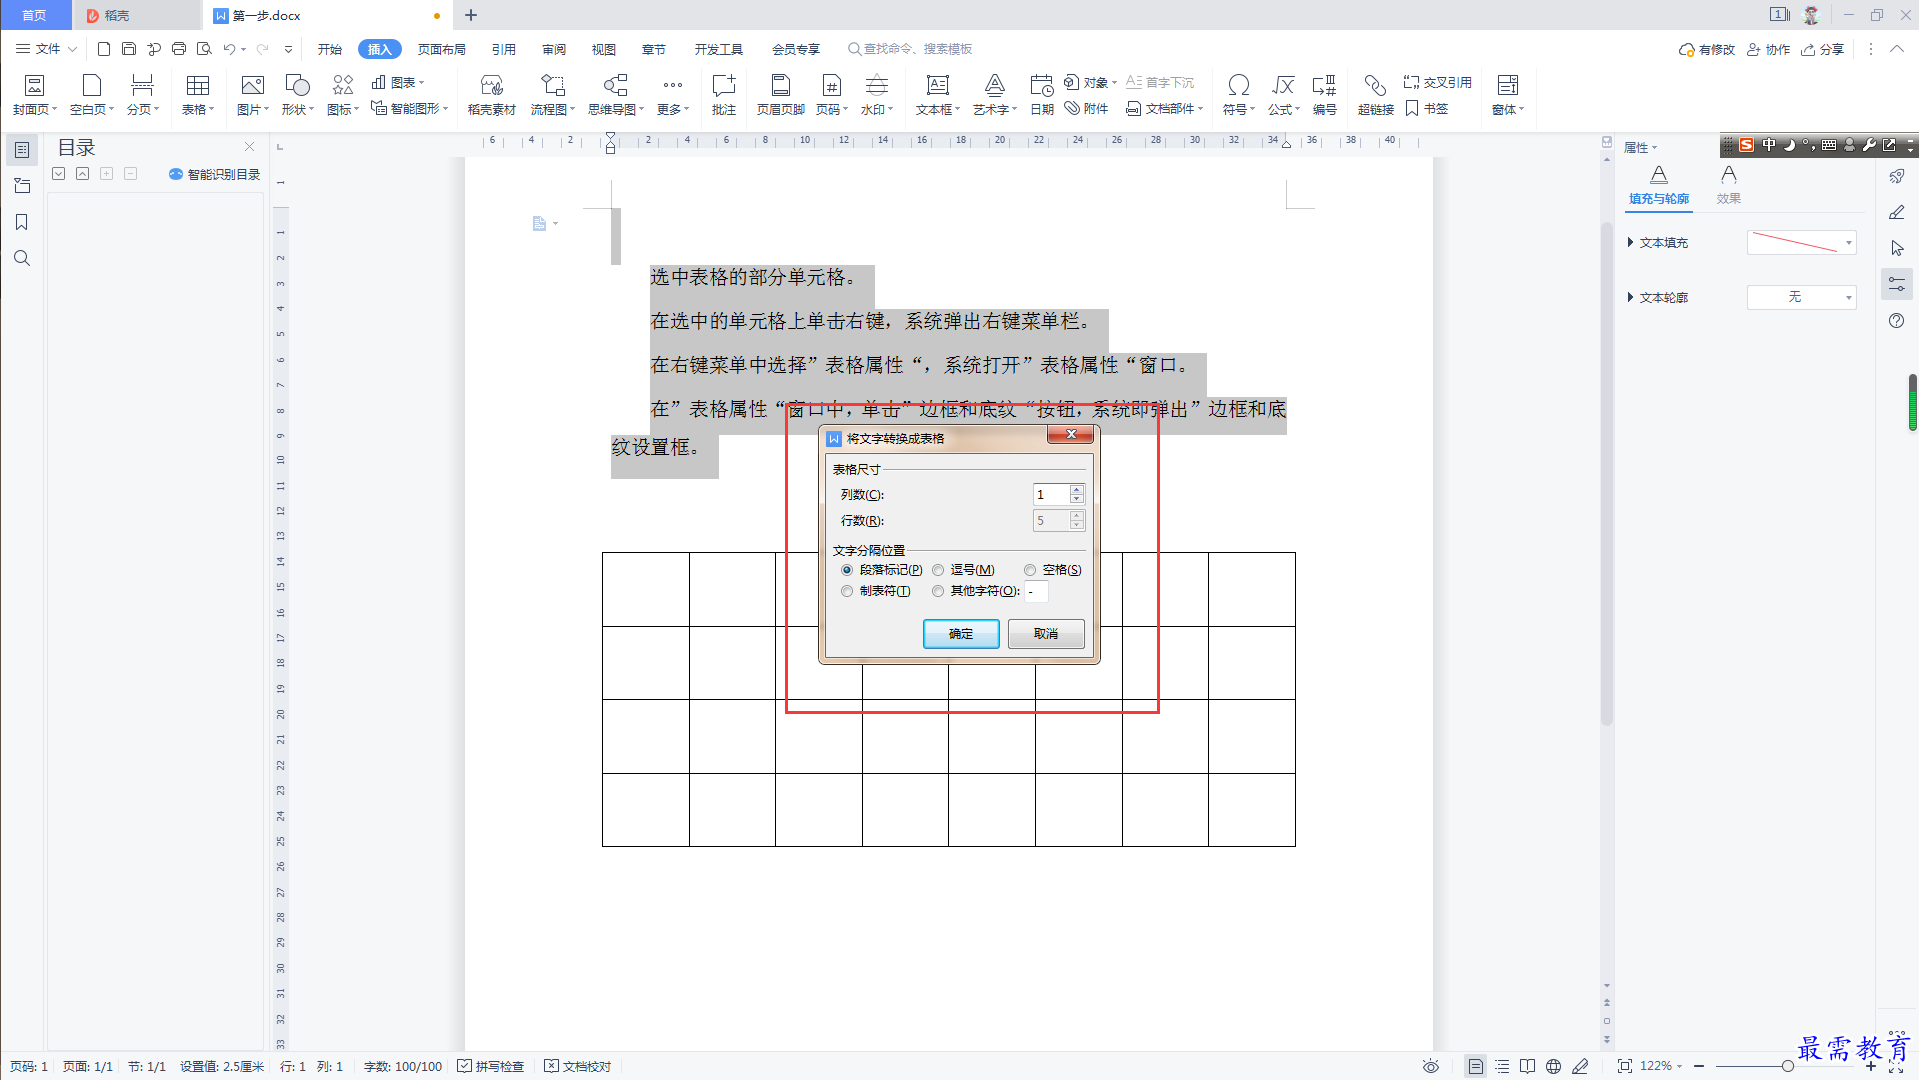Screen dimensions: 1919x1080
Task: Switch to the 页面布局 page layout tab
Action: [442, 49]
